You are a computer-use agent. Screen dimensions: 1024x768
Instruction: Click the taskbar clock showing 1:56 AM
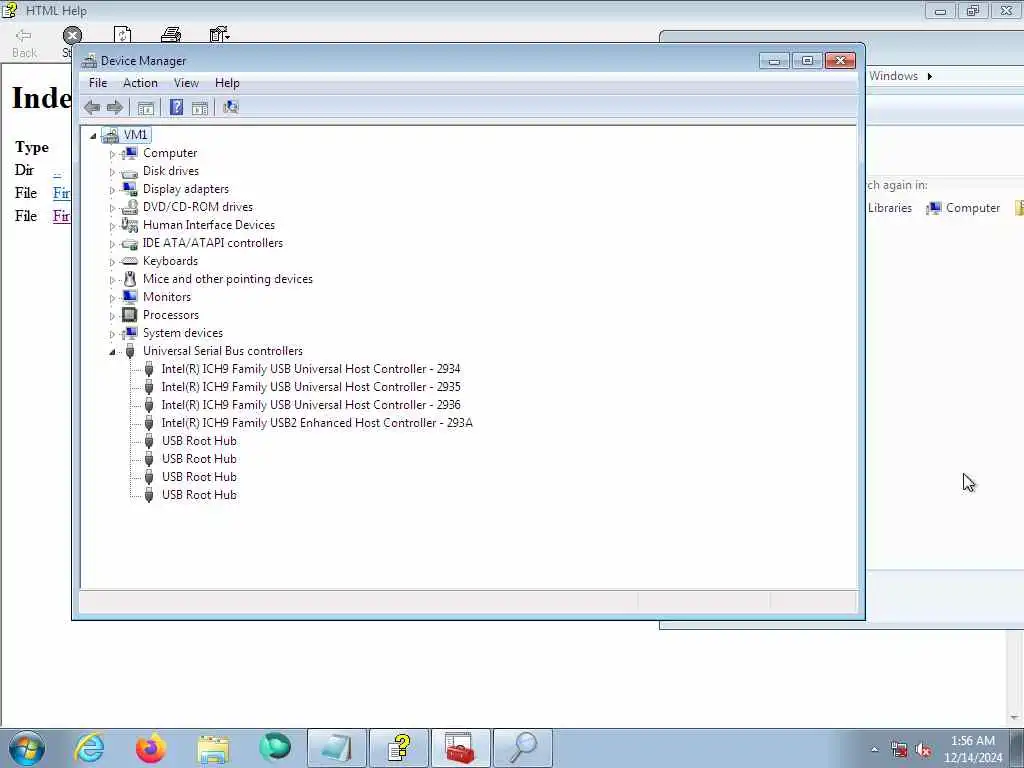pyautogui.click(x=972, y=748)
